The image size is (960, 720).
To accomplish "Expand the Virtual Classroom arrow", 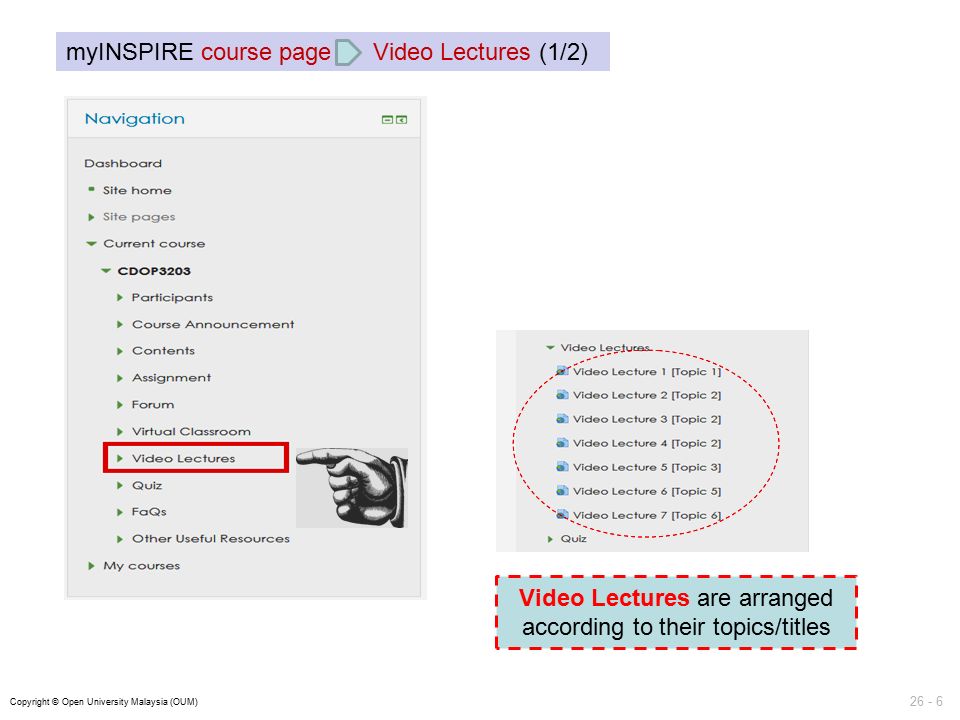I will pyautogui.click(x=120, y=432).
